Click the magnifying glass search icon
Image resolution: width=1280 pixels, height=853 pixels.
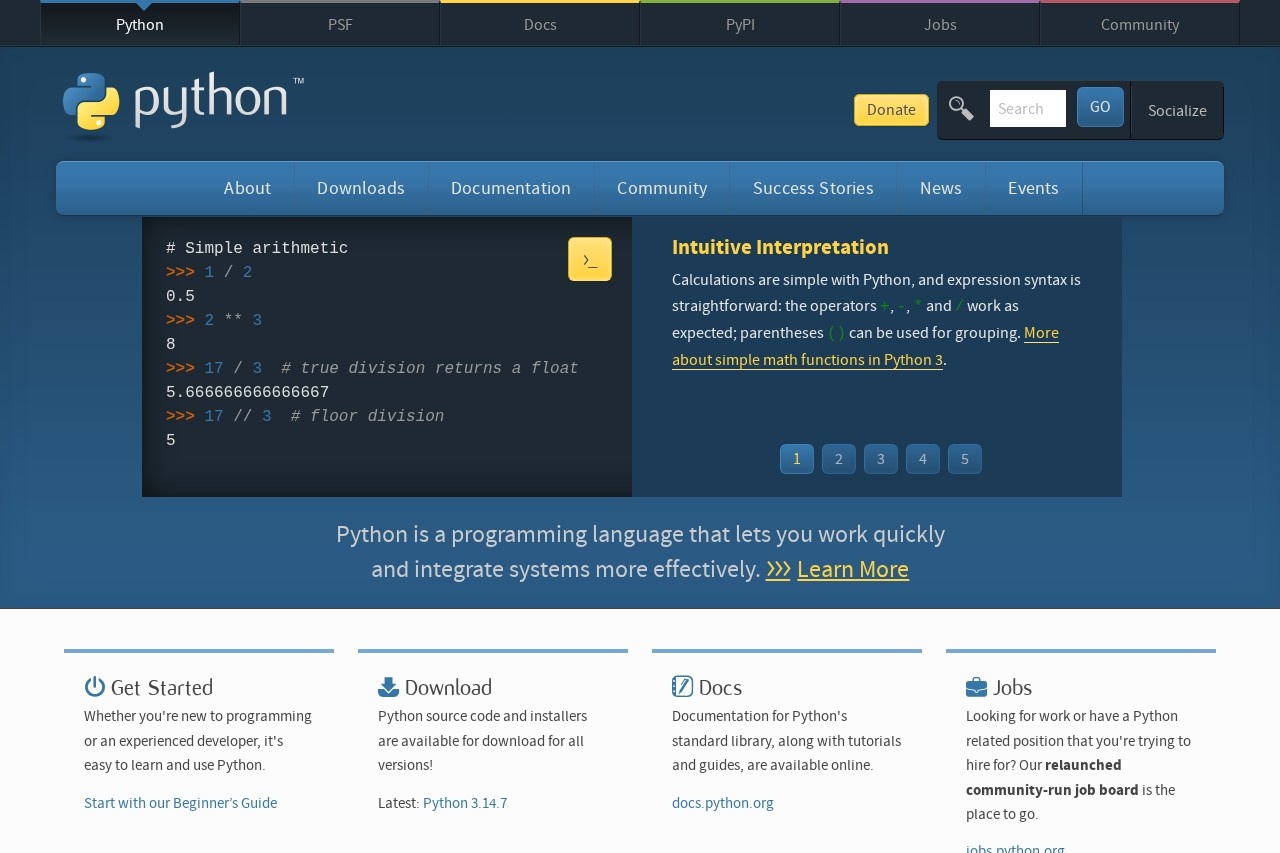[x=961, y=108]
